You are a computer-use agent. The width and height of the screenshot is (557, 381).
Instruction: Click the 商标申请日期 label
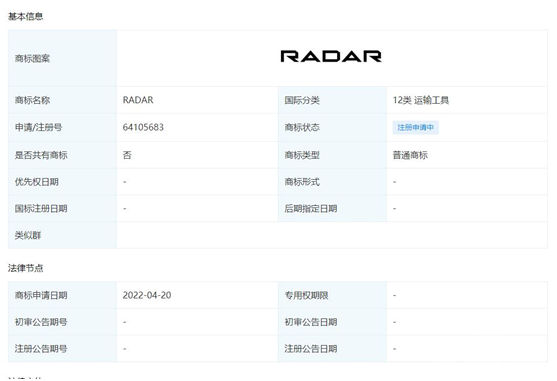click(41, 295)
